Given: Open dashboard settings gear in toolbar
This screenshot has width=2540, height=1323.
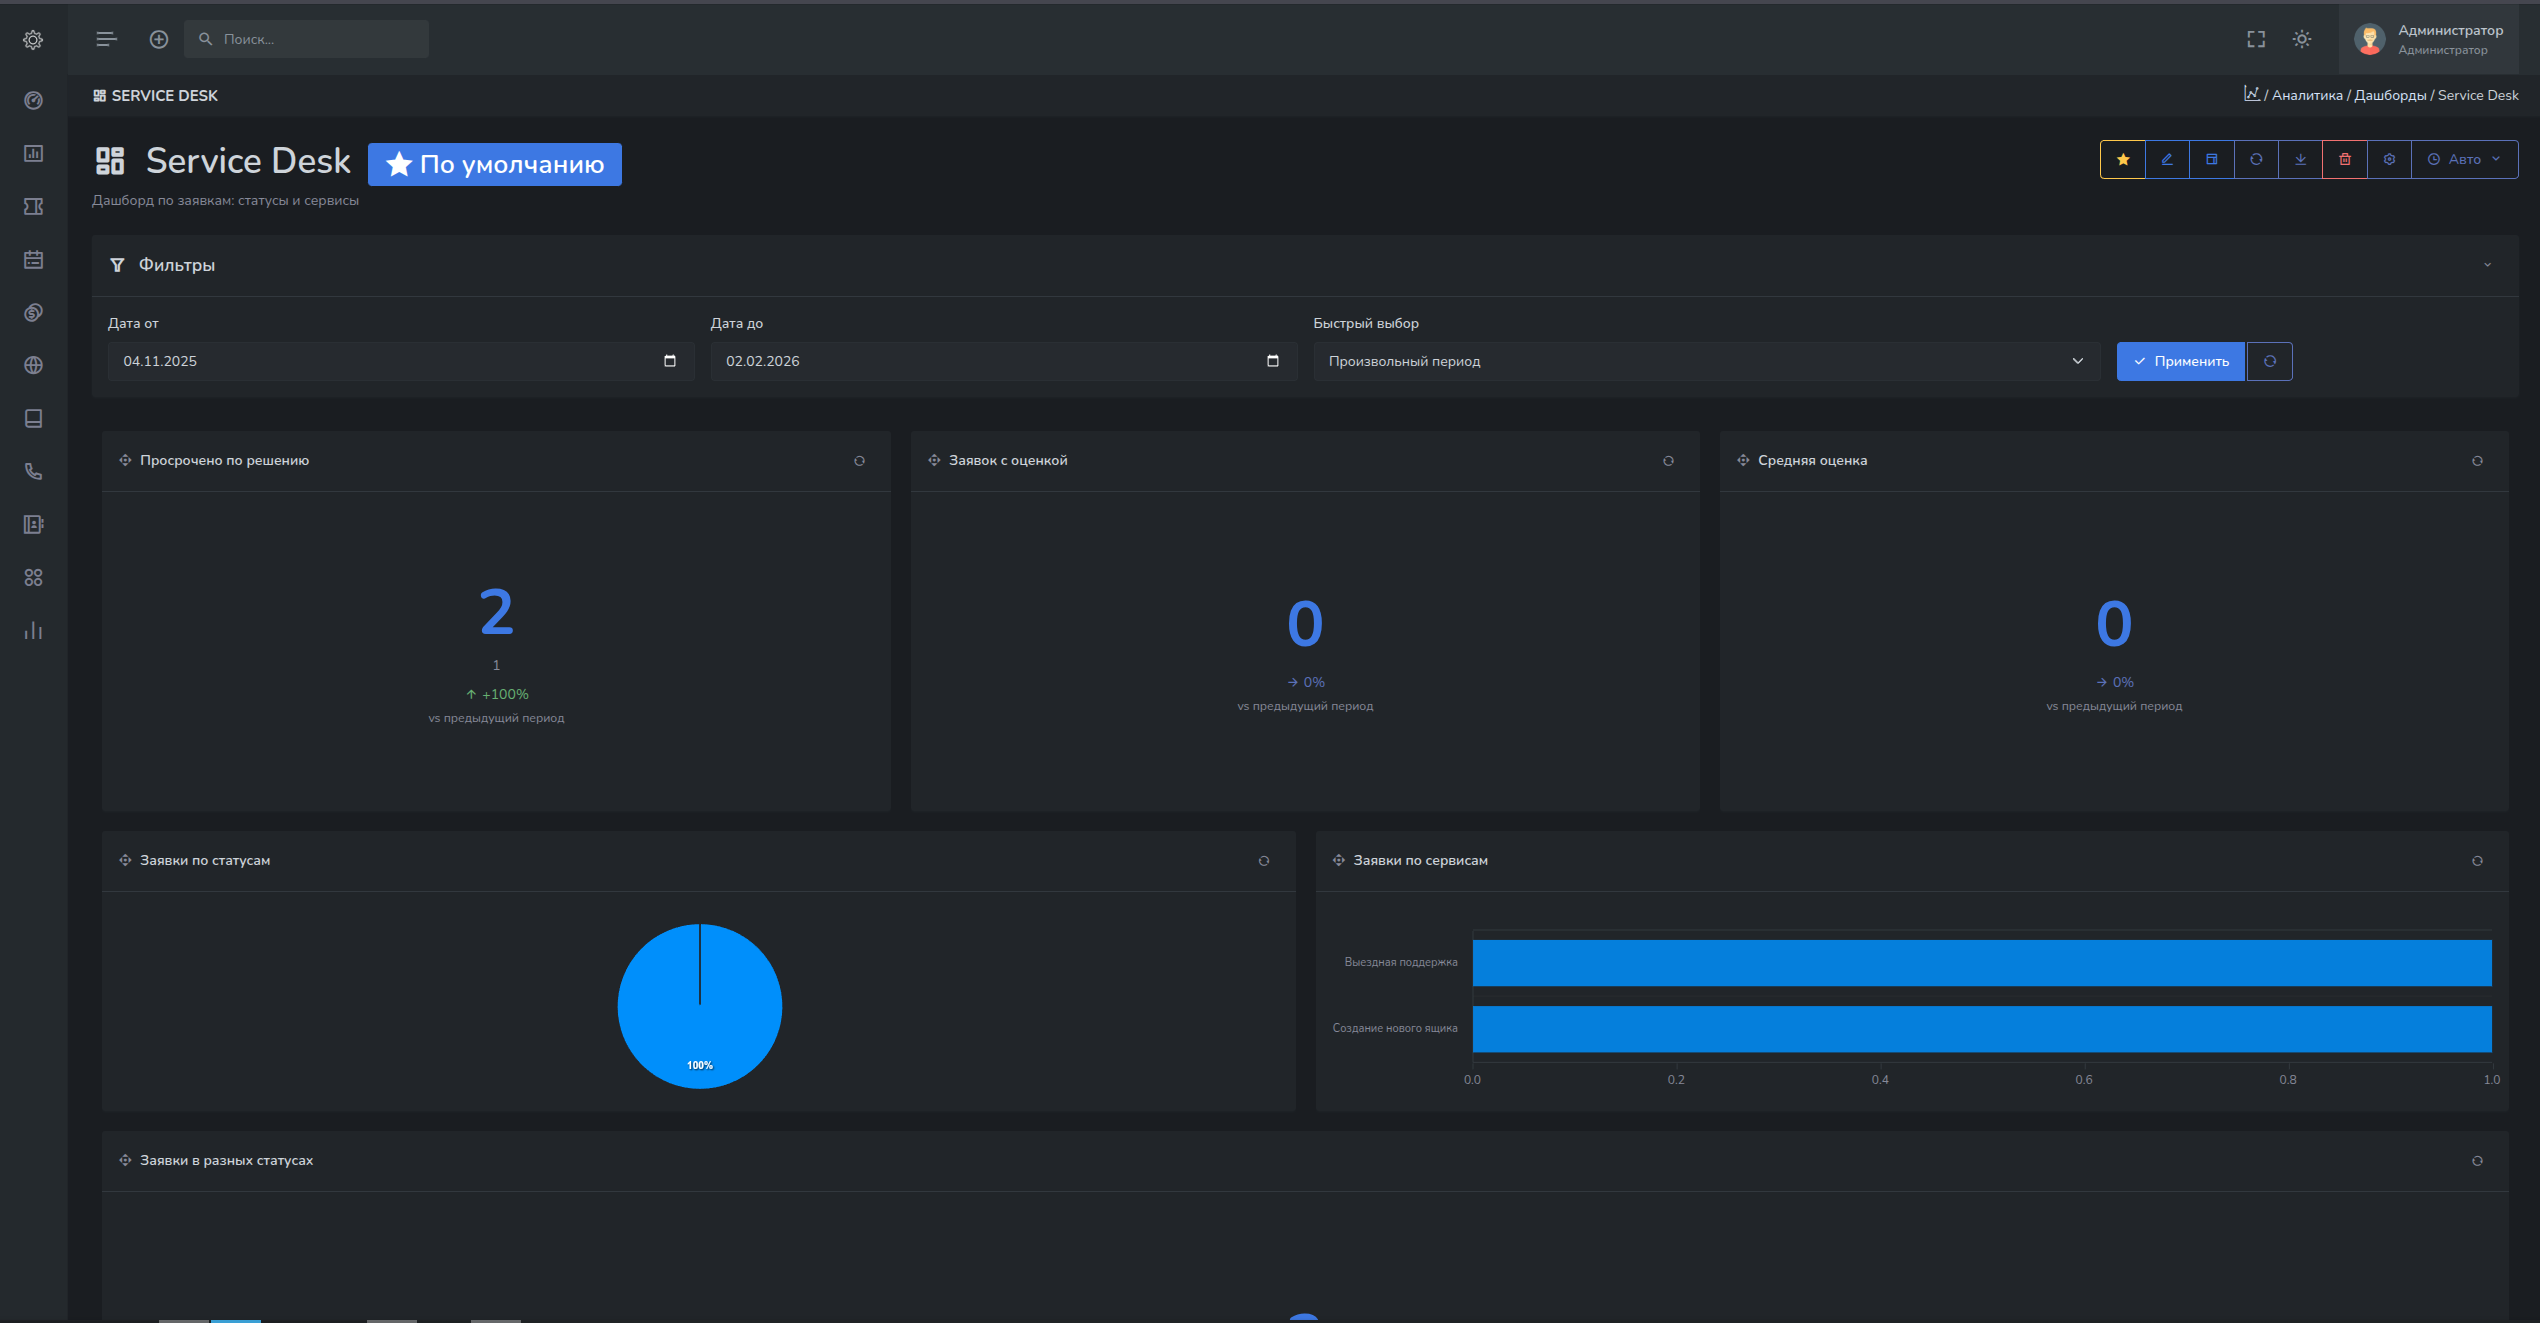Looking at the screenshot, I should pyautogui.click(x=2389, y=160).
